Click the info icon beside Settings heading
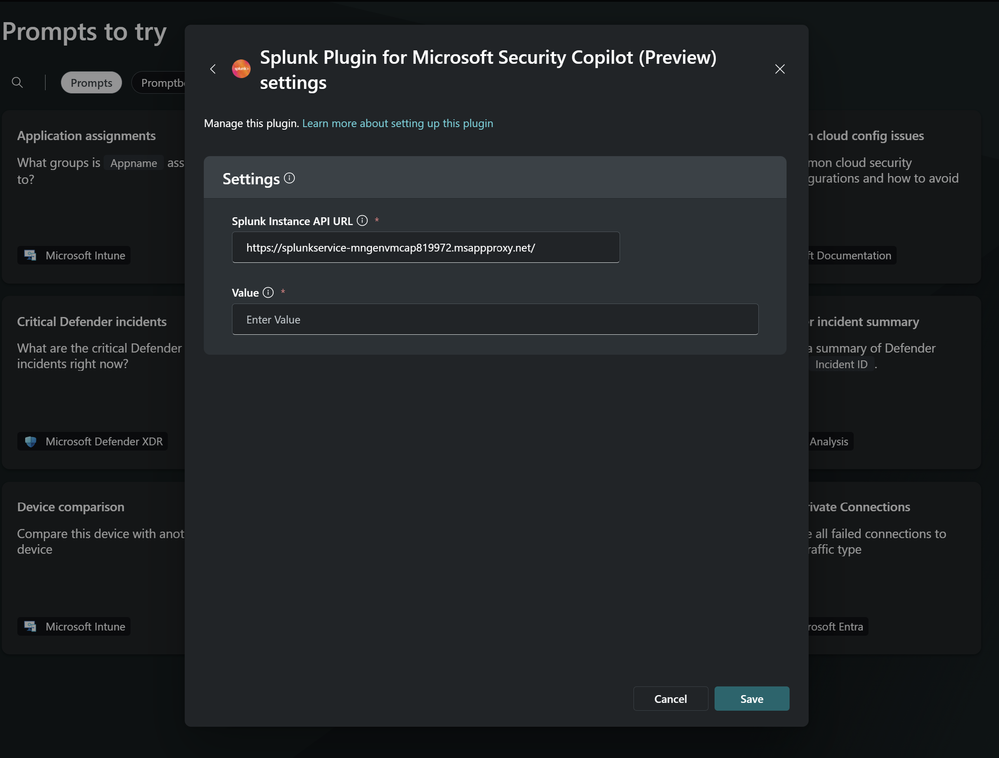 [289, 178]
